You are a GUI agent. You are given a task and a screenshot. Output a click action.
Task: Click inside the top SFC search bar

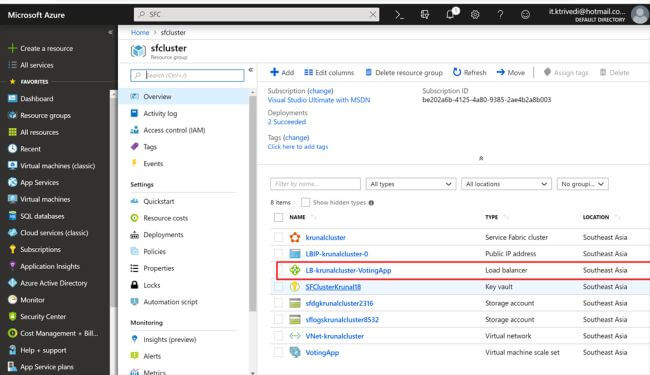256,15
